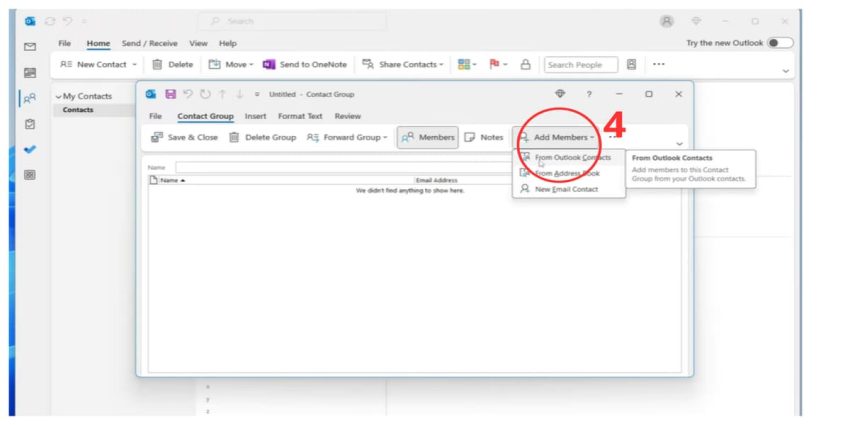Switch to the Send / Receive tab
The height and width of the screenshot is (425, 850).
click(x=150, y=43)
